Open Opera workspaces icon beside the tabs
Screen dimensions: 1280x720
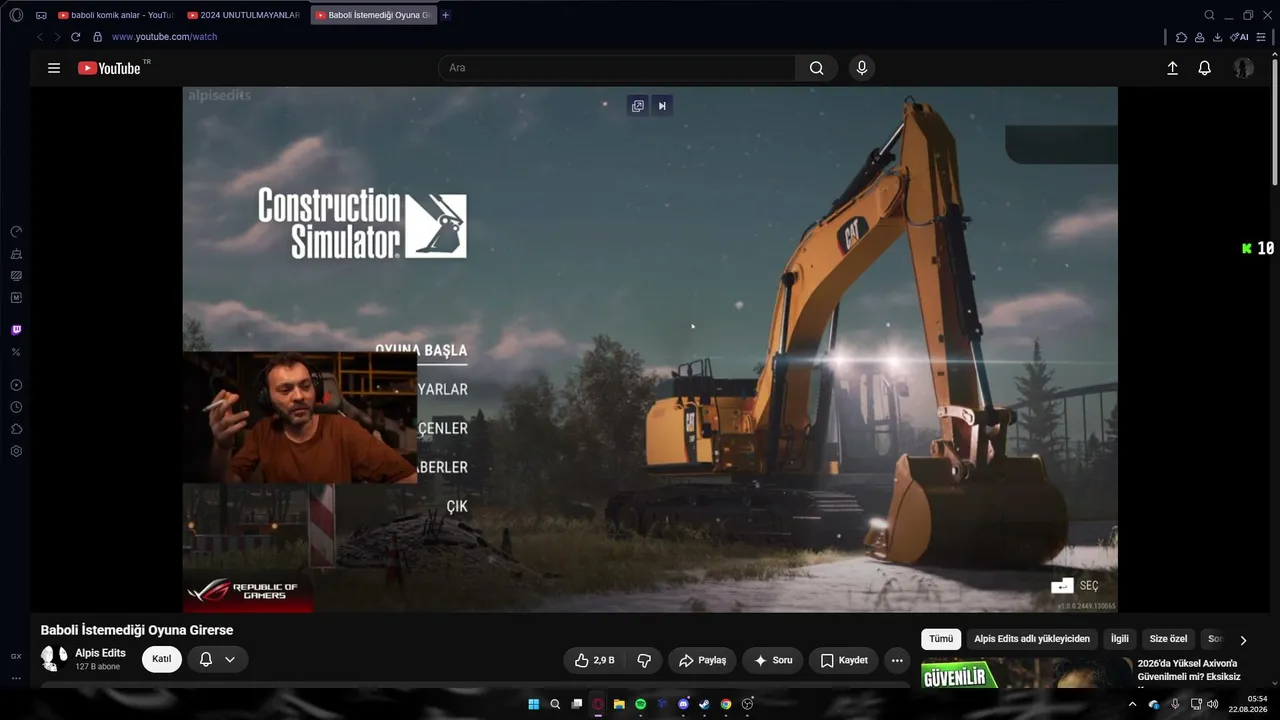point(41,15)
